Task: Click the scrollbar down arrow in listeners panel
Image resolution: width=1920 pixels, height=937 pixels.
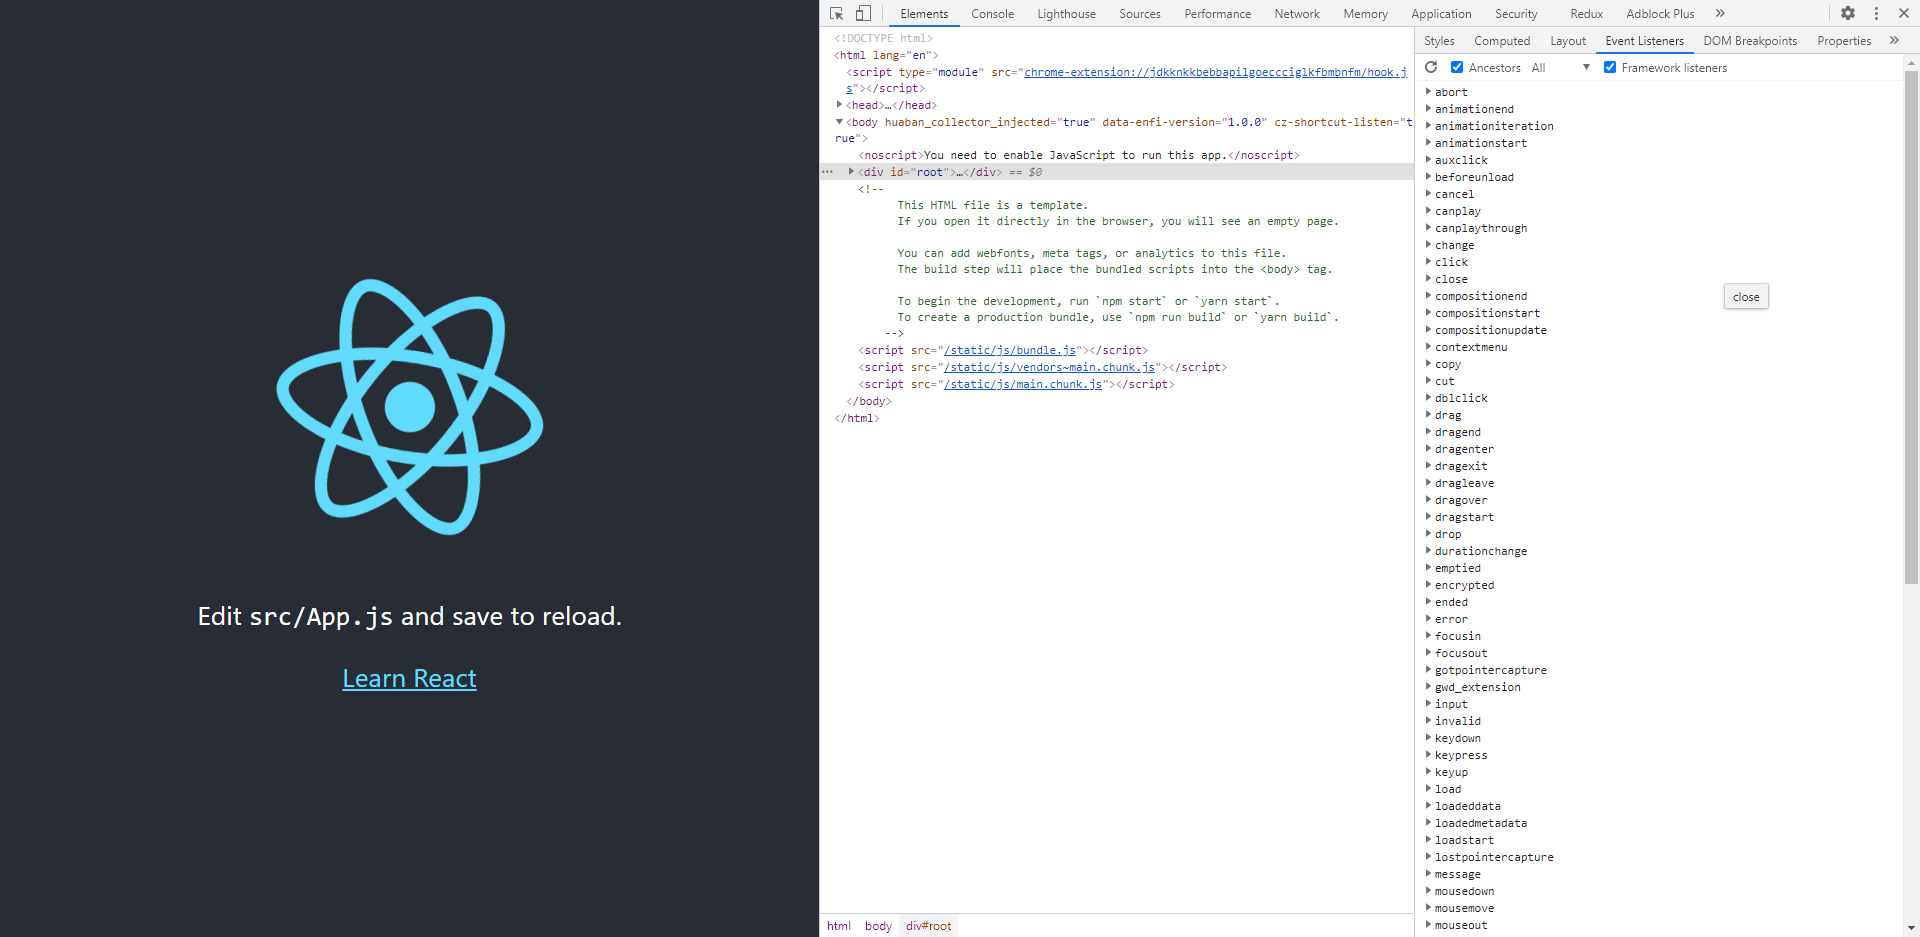Action: tap(1911, 928)
